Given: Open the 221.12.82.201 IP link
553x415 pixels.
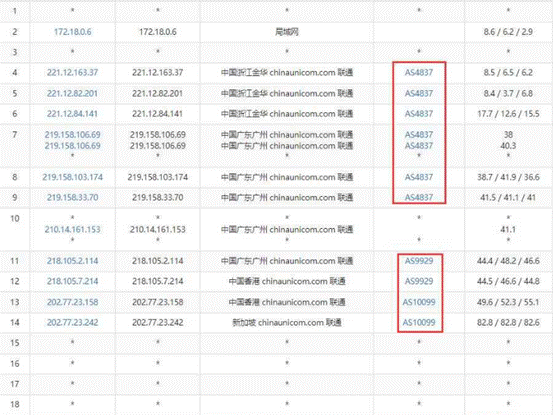Looking at the screenshot, I should (x=72, y=93).
